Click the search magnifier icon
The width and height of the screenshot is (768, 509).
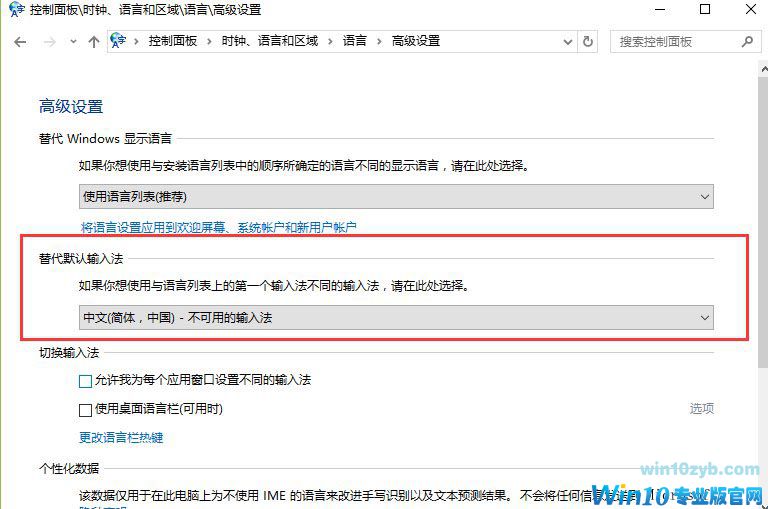[747, 42]
